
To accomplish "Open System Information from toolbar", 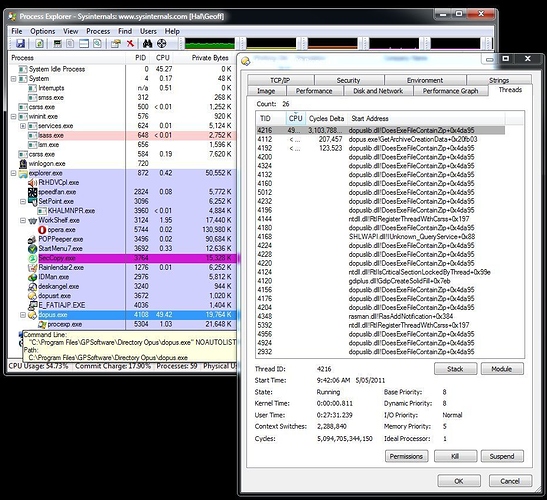I will pos(57,44).
